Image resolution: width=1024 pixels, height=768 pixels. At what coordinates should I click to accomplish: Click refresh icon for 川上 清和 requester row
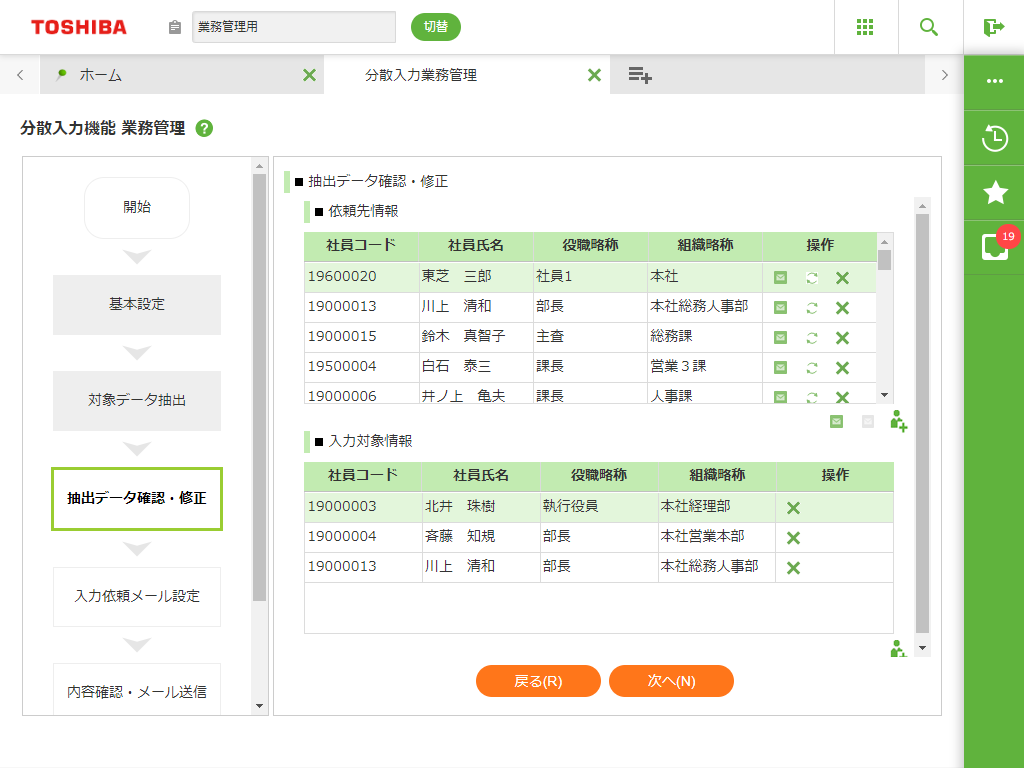(812, 307)
